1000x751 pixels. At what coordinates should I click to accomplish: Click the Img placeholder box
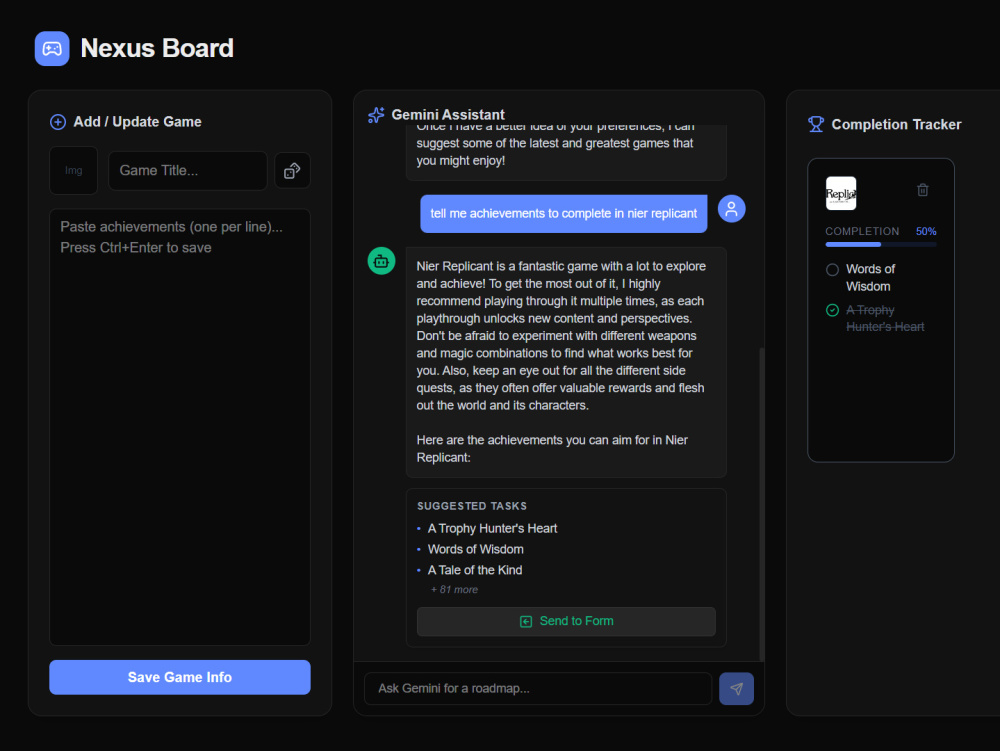tap(73, 170)
